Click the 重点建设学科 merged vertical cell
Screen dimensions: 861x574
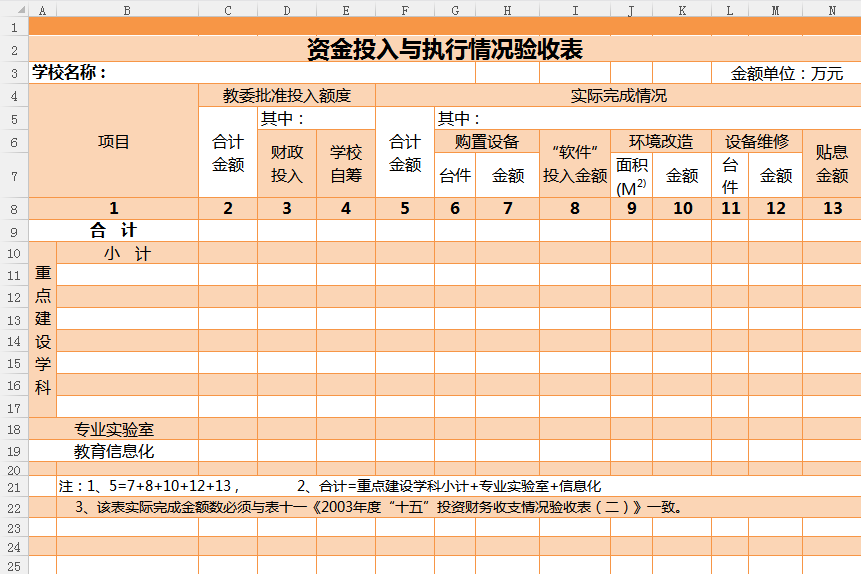pos(43,330)
